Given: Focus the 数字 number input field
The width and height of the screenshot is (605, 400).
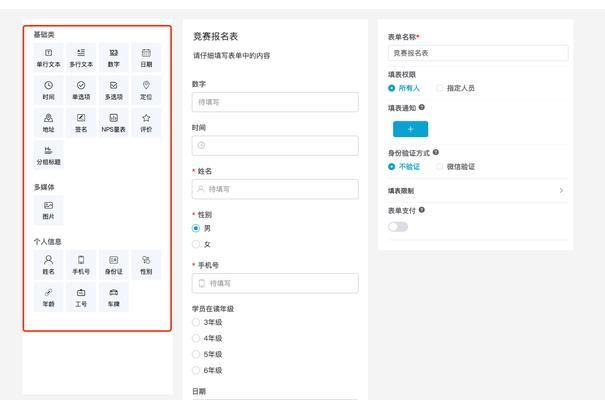Looking at the screenshot, I should [275, 102].
